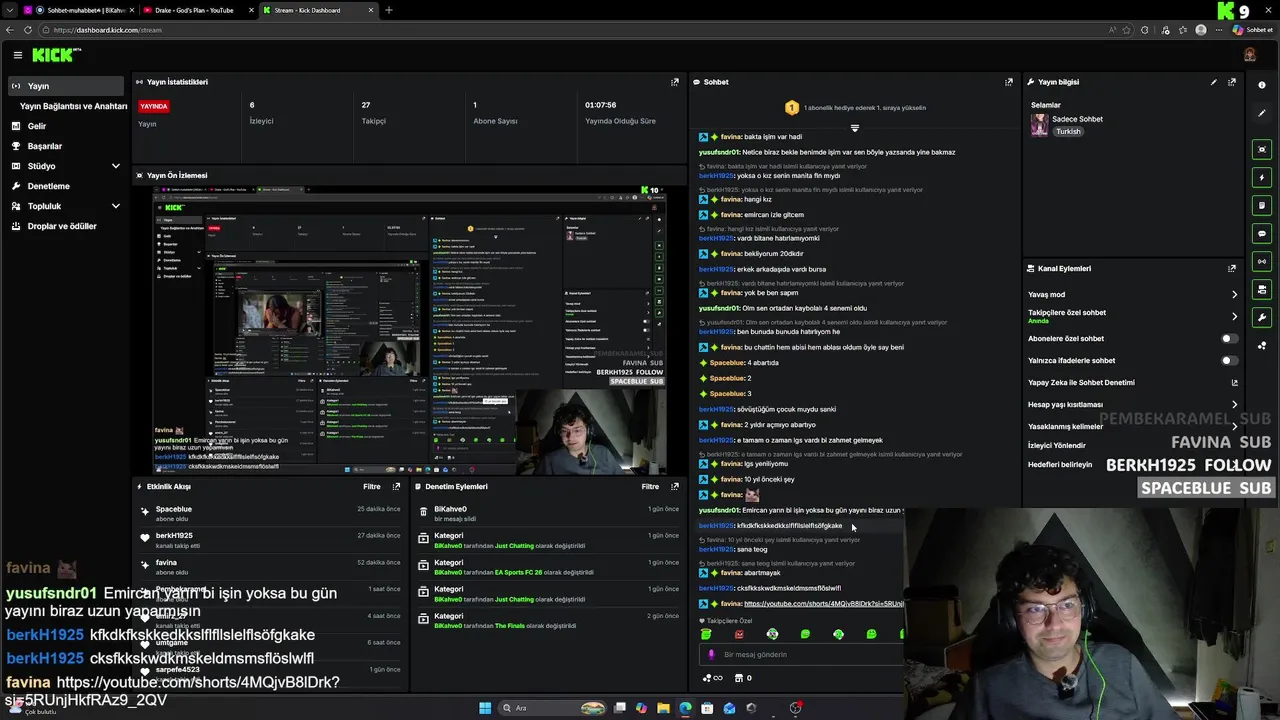Pop out the Denetim Eylemleri panel
Screen dimensions: 1280x720
tap(675, 486)
